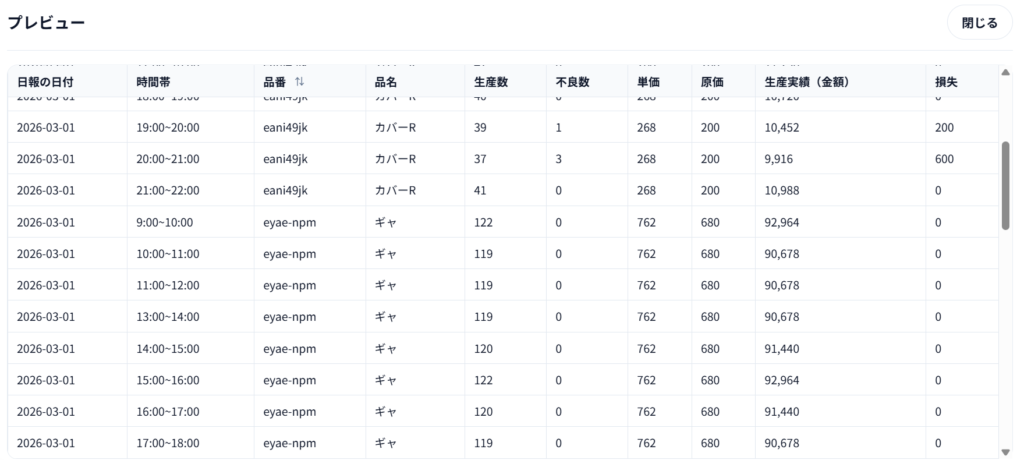Click the sort icon next to 品番
Screen dimensions: 1024x460
pos(298,82)
